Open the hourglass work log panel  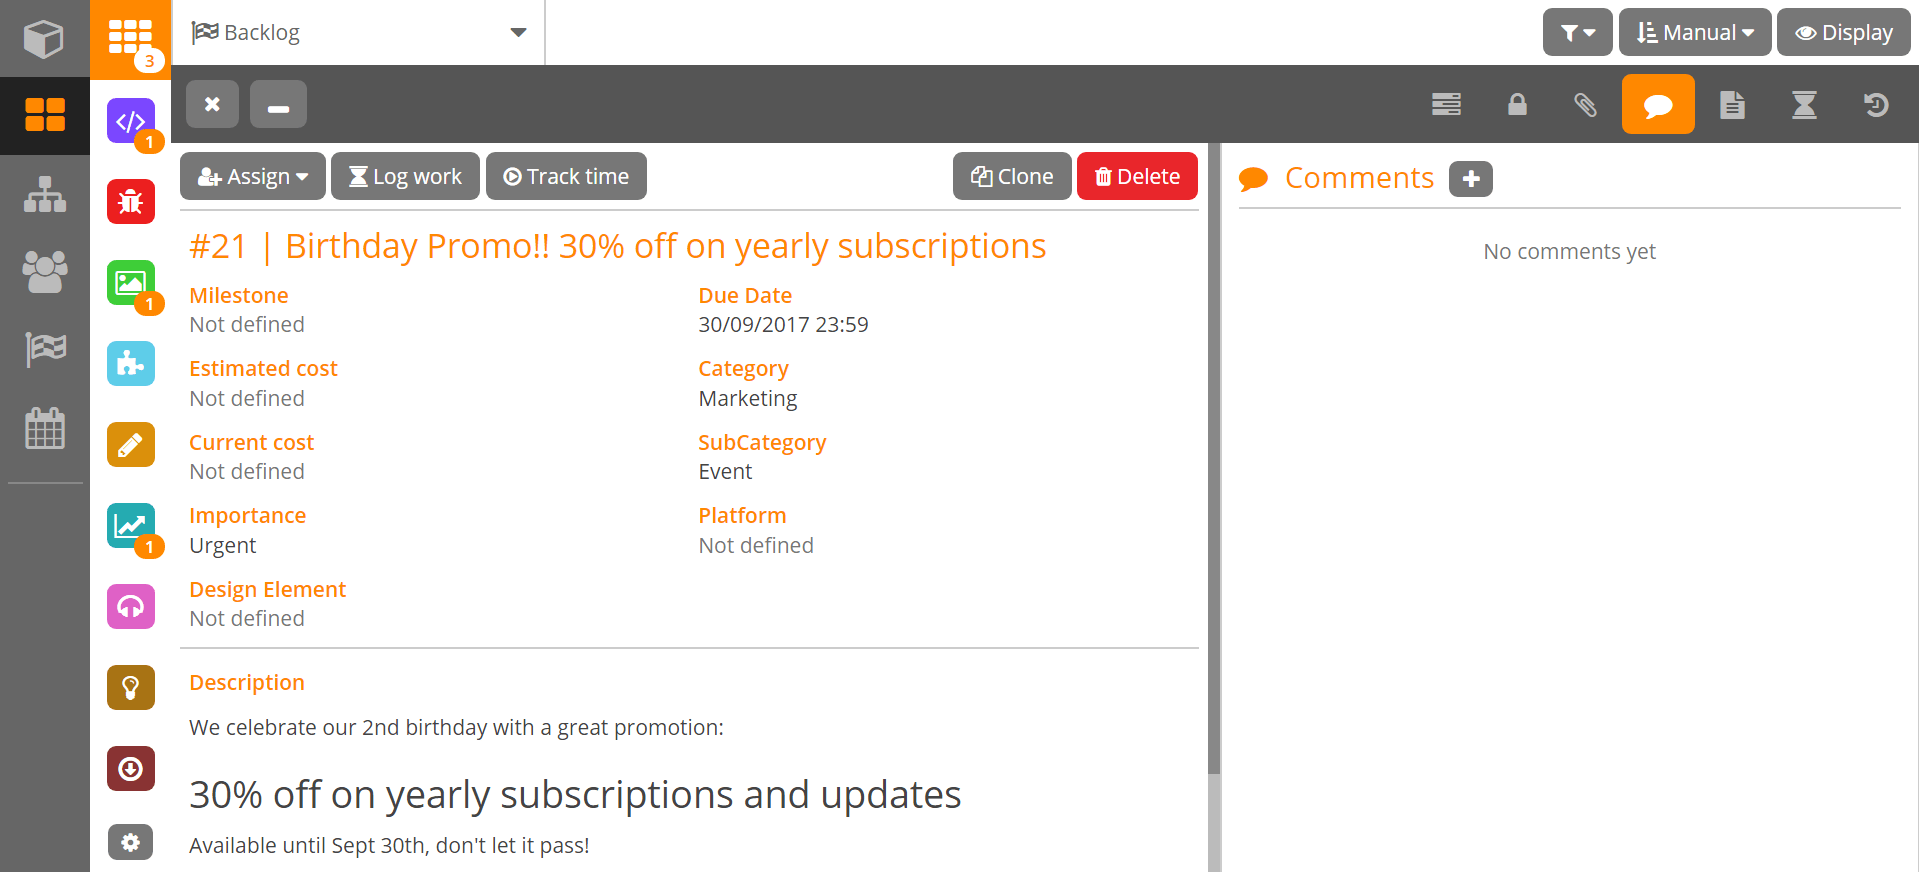1804,105
